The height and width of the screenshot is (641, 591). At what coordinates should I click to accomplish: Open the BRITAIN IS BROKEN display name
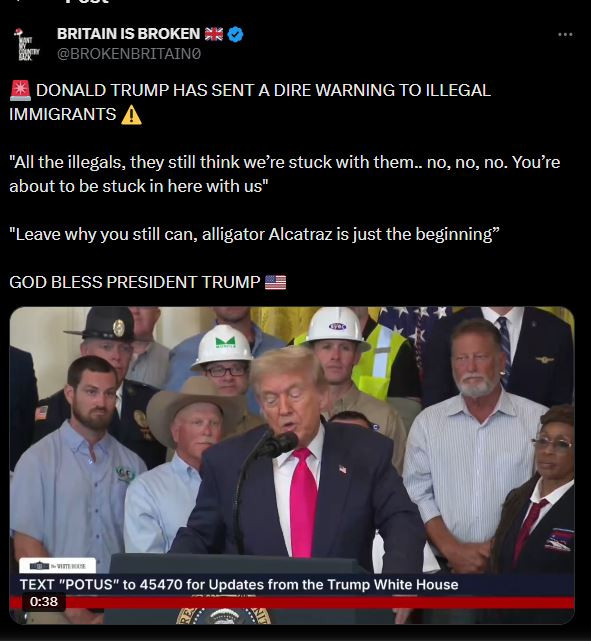(128, 34)
